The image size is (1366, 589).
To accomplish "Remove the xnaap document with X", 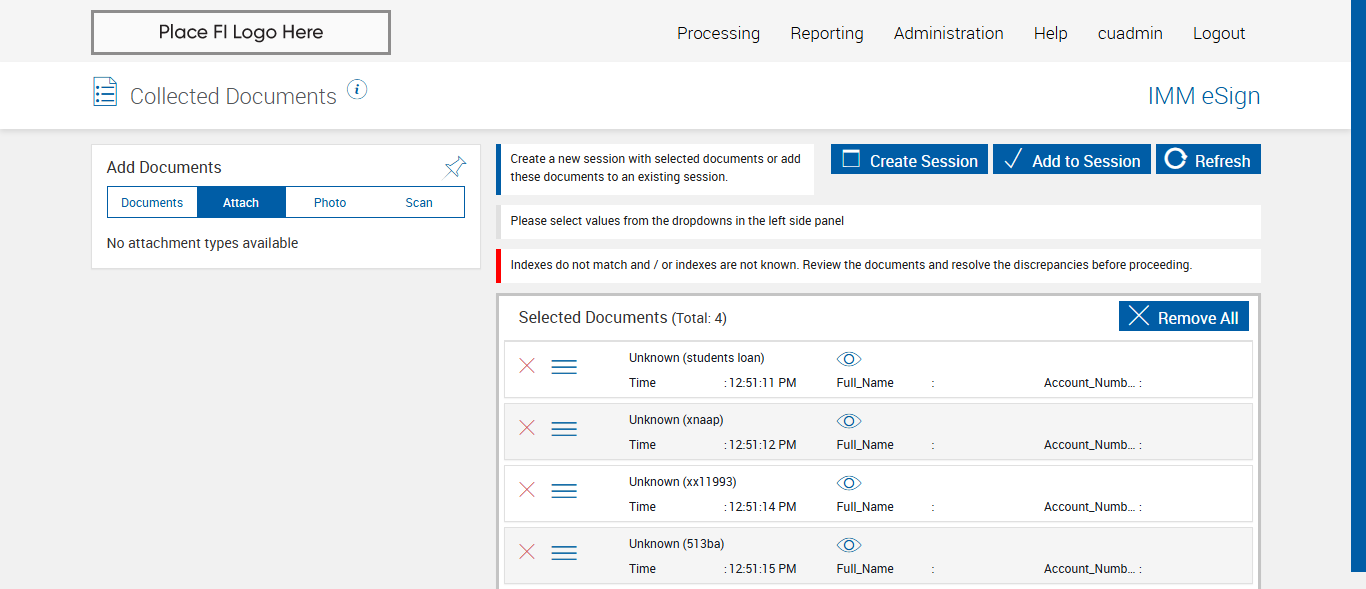I will click(527, 428).
